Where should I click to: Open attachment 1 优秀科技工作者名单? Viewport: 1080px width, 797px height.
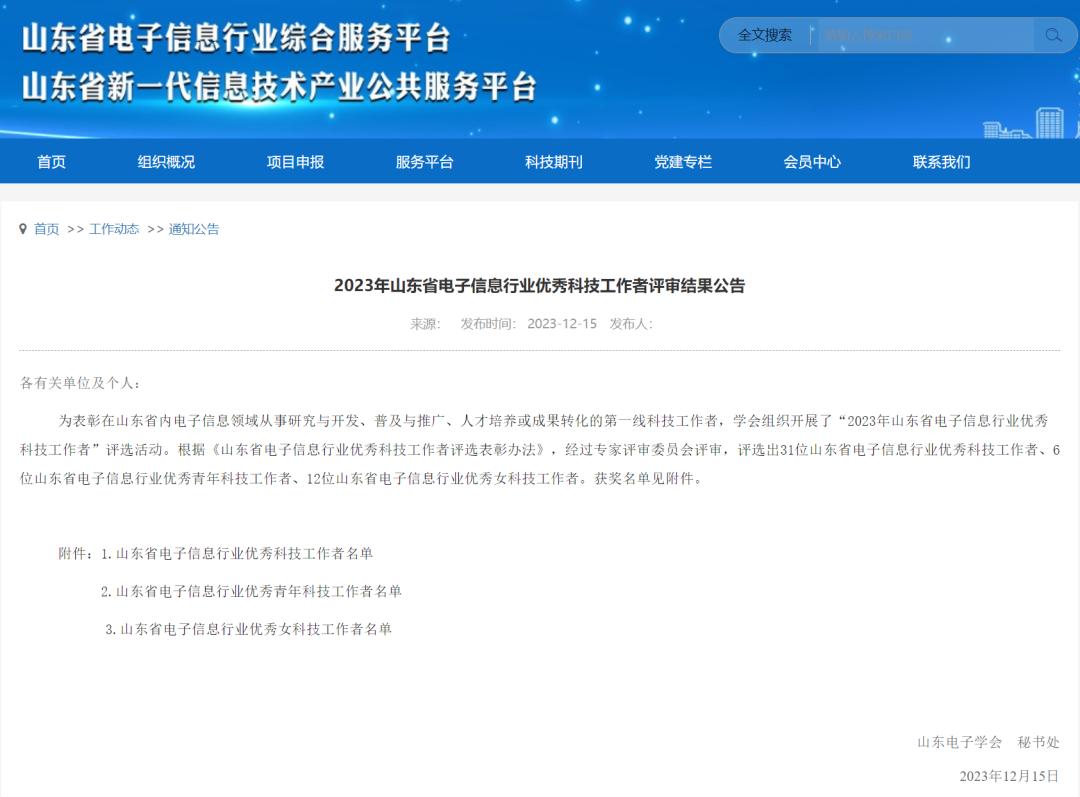244,553
